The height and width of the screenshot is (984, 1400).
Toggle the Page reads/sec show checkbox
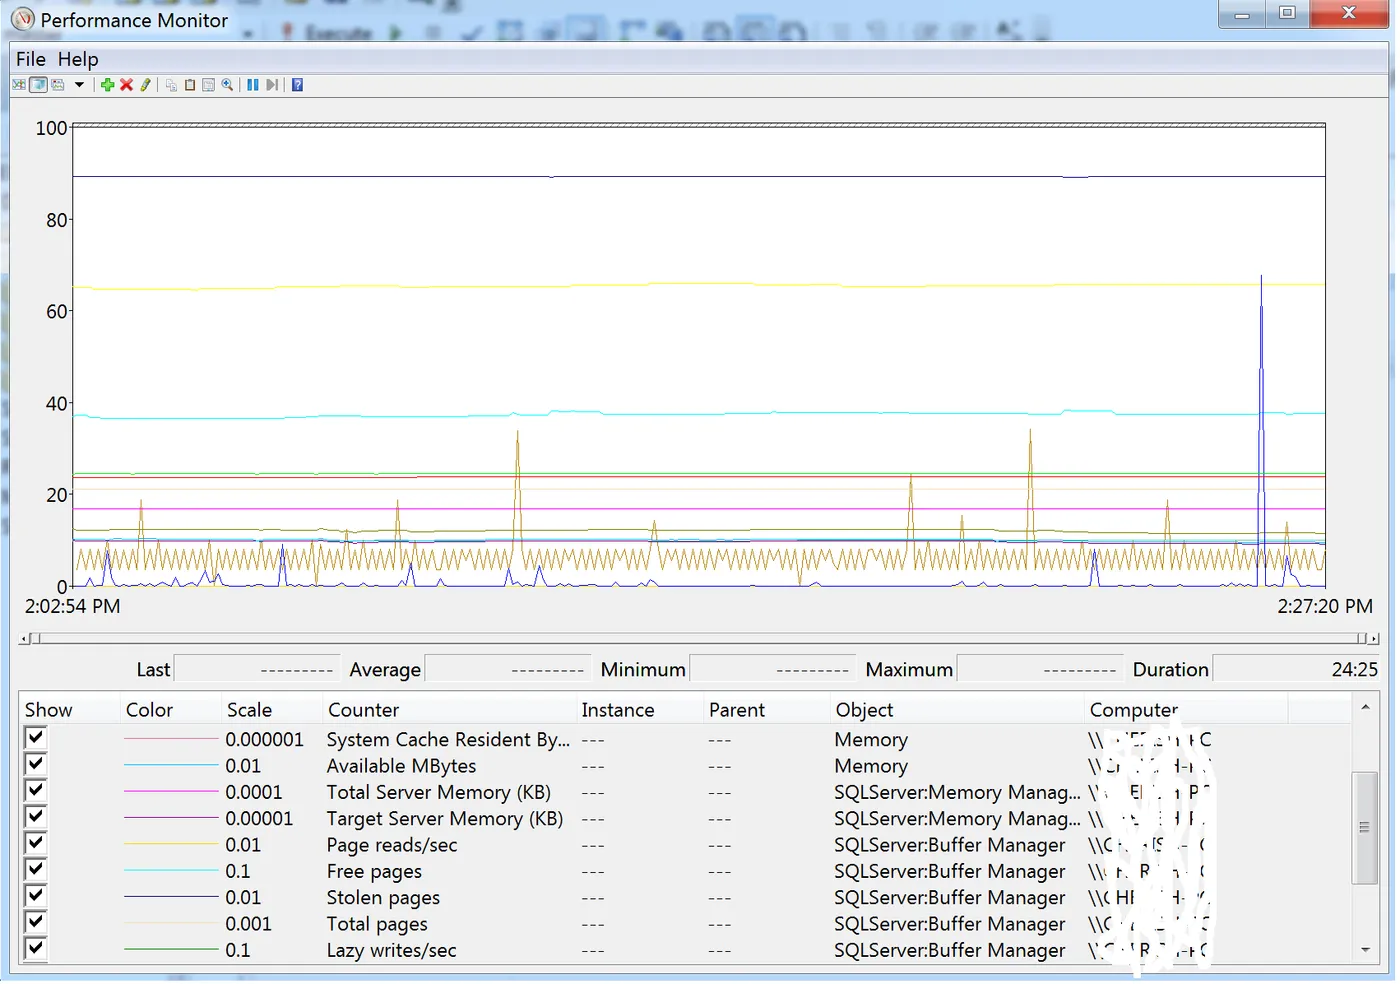coord(36,843)
